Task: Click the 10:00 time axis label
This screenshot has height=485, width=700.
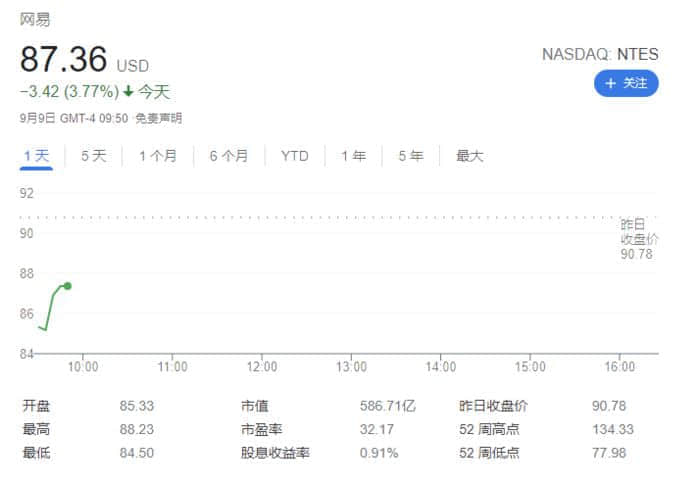Action: 83,367
